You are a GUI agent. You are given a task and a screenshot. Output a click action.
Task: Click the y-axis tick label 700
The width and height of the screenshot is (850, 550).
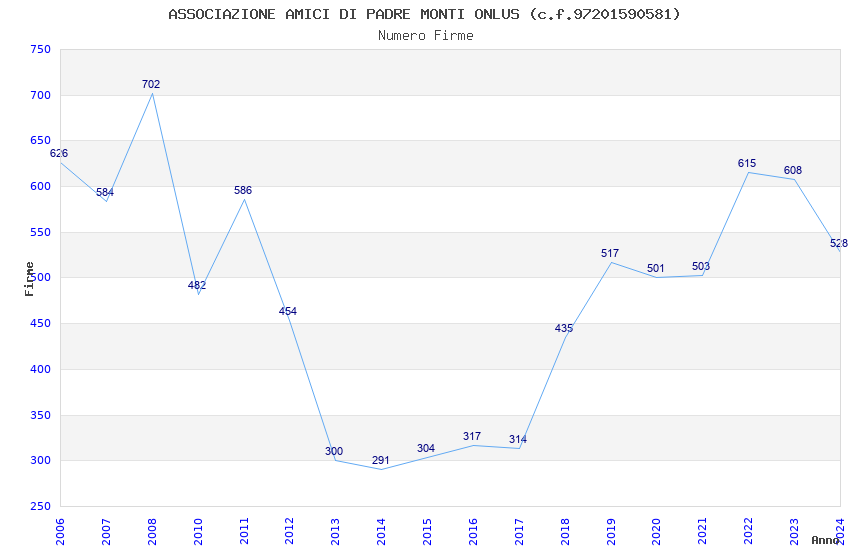(41, 95)
